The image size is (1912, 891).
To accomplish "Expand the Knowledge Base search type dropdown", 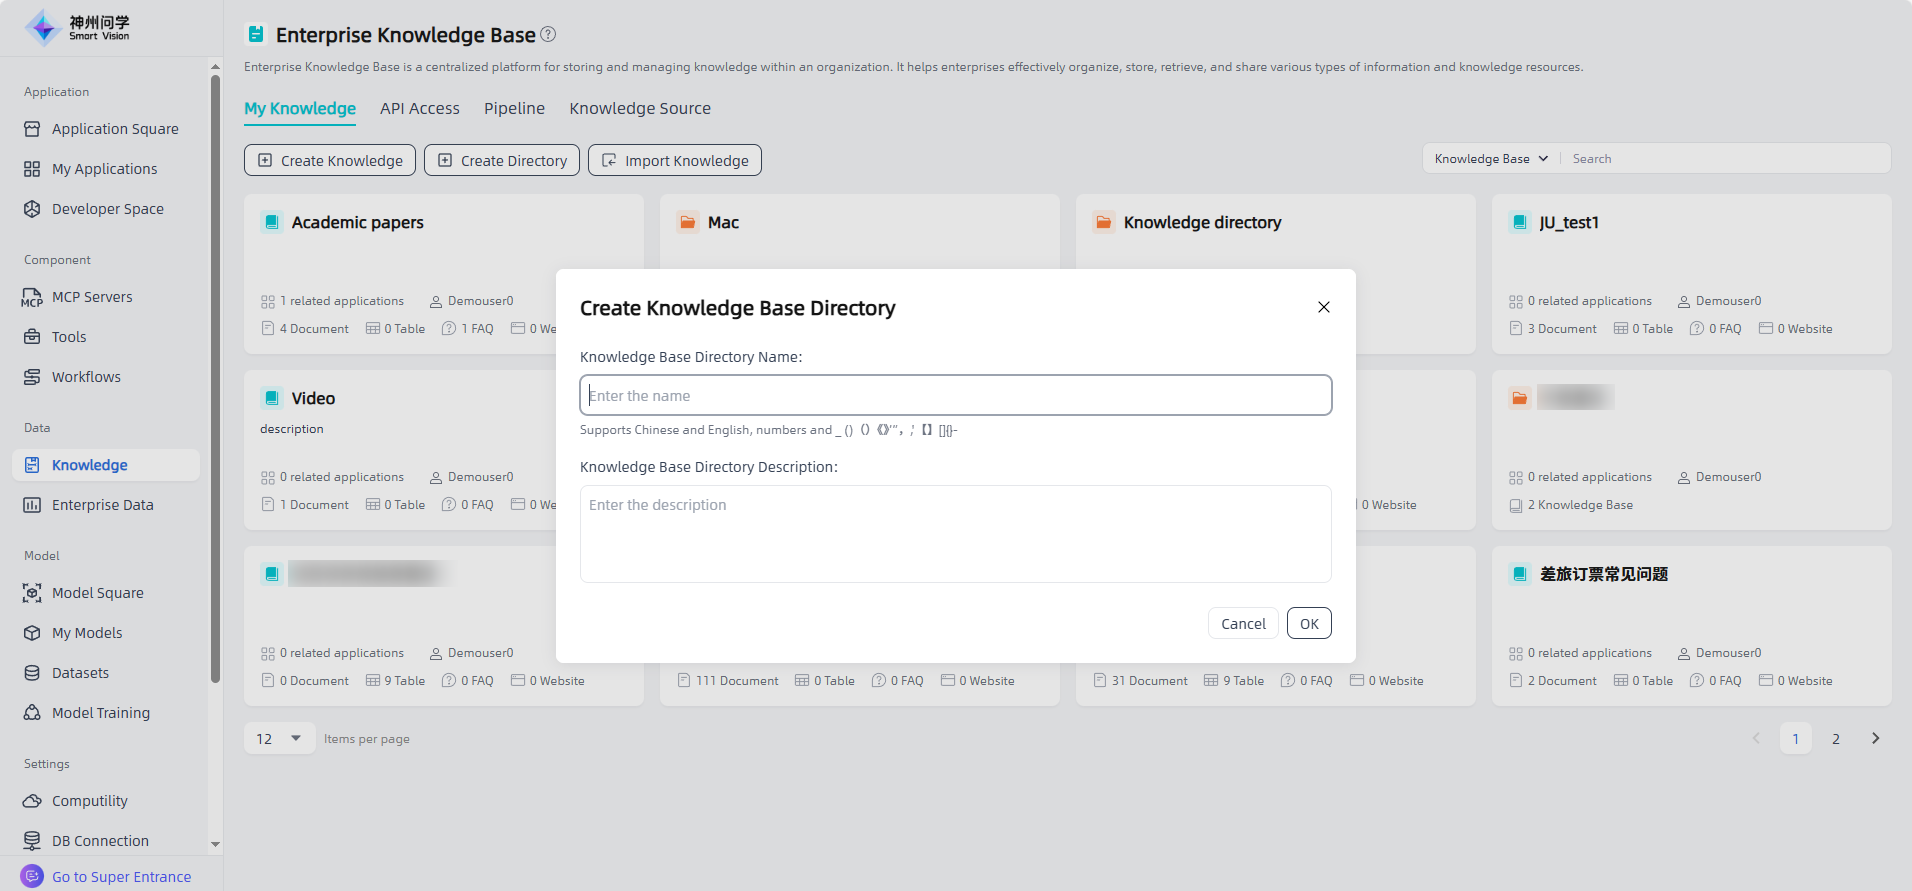I will click(x=1490, y=159).
